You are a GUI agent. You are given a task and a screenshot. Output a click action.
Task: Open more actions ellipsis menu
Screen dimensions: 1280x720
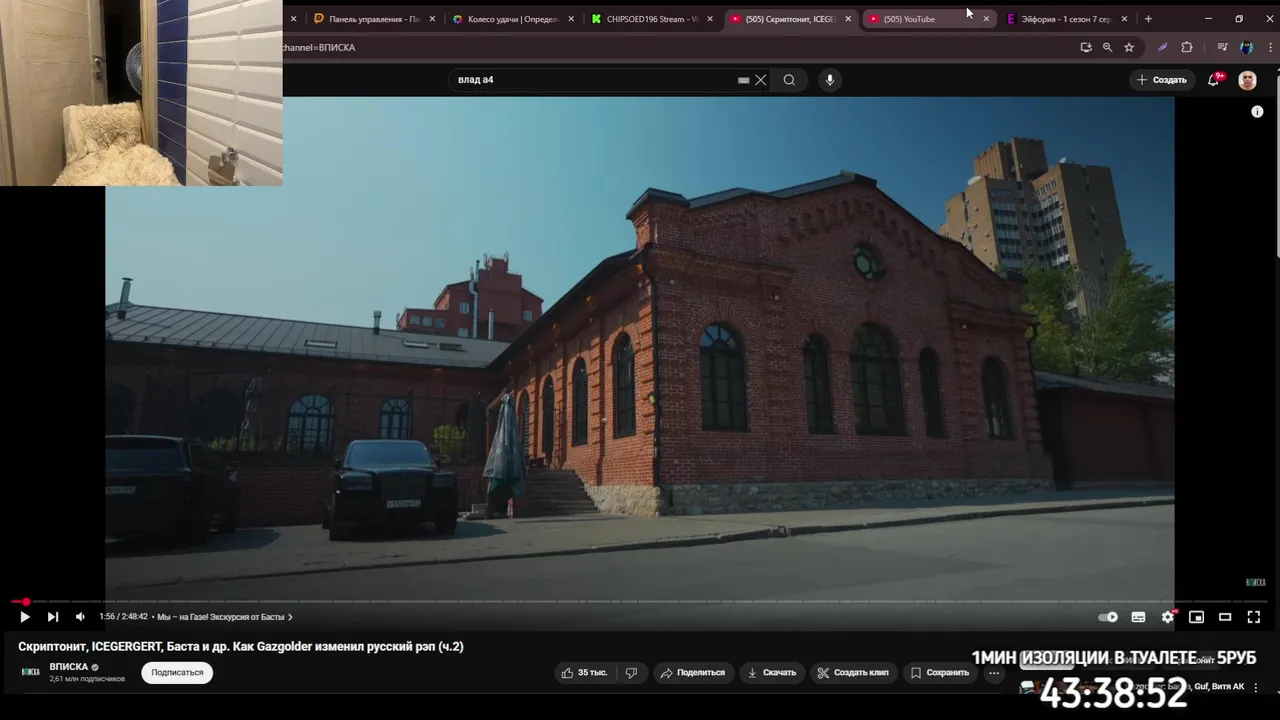[993, 673]
